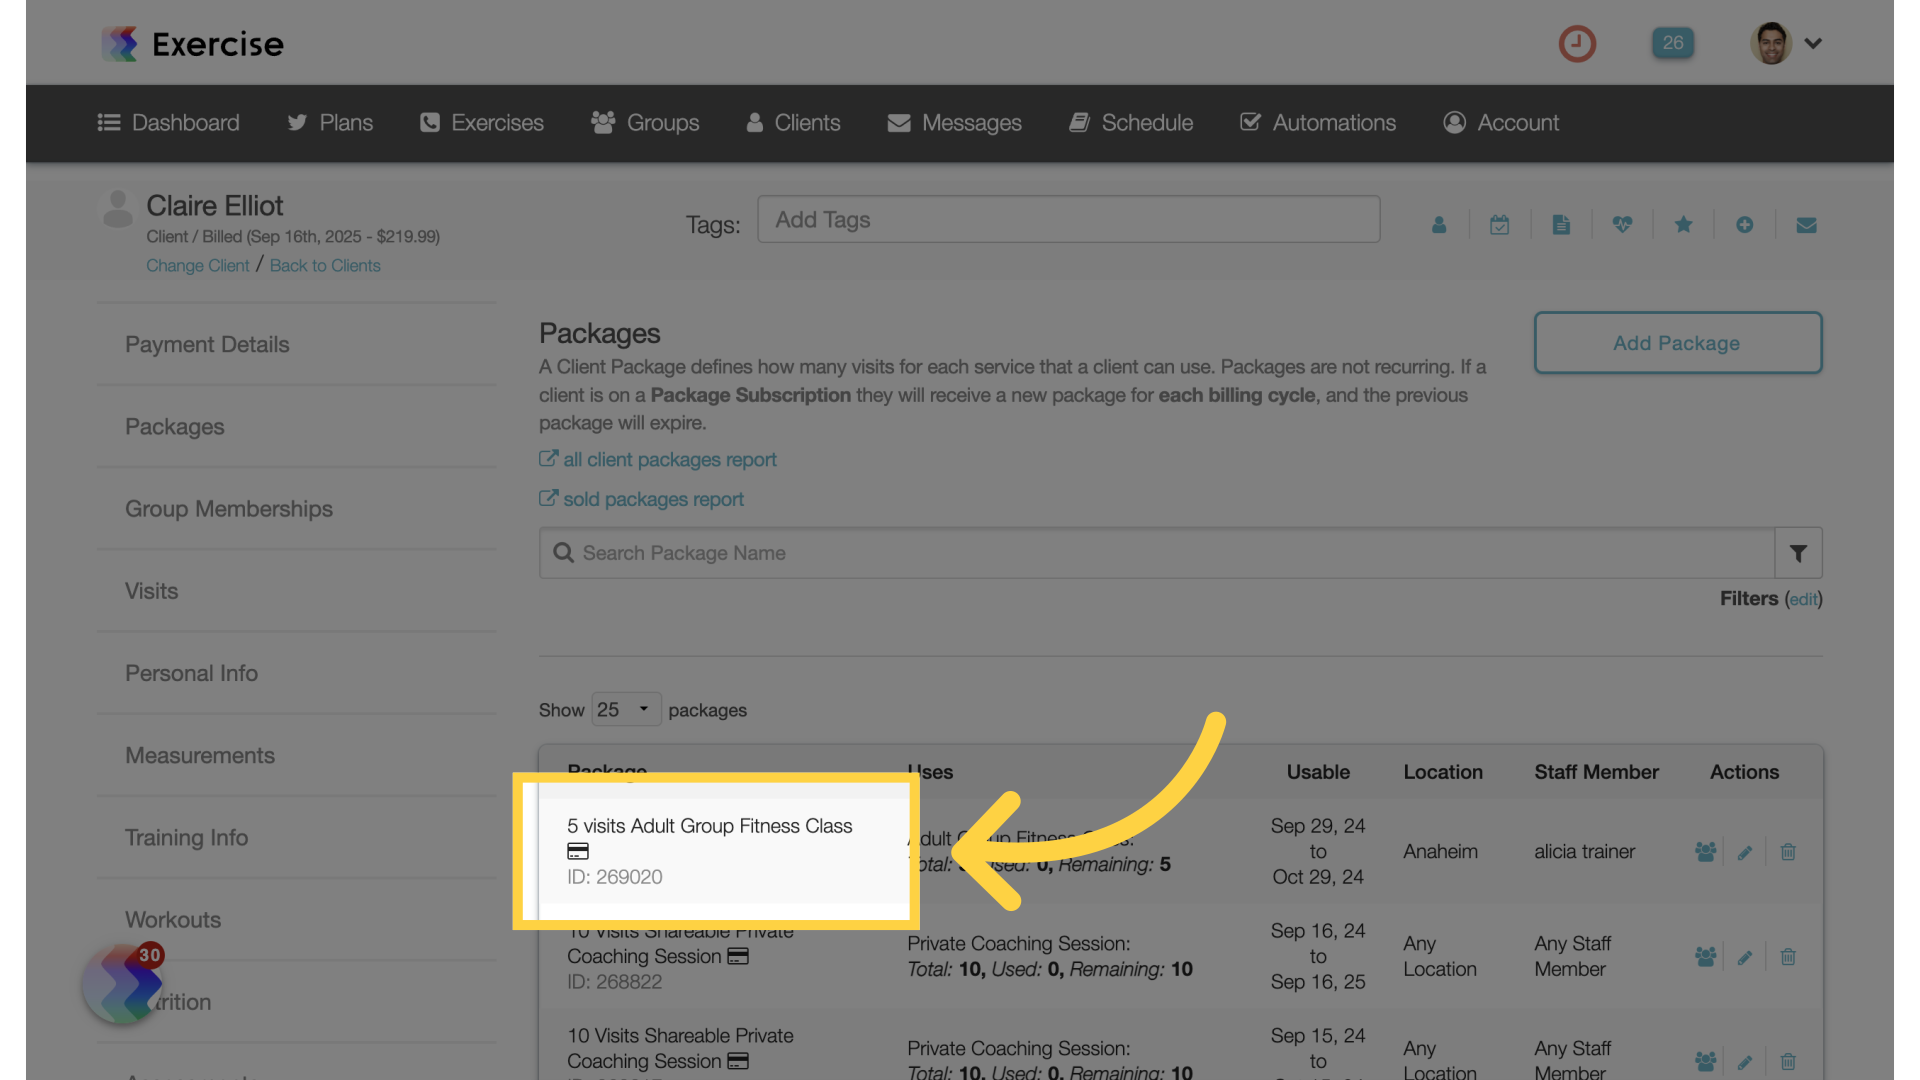The image size is (1920, 1080).
Task: Open the Account menu
Action: 1501,123
